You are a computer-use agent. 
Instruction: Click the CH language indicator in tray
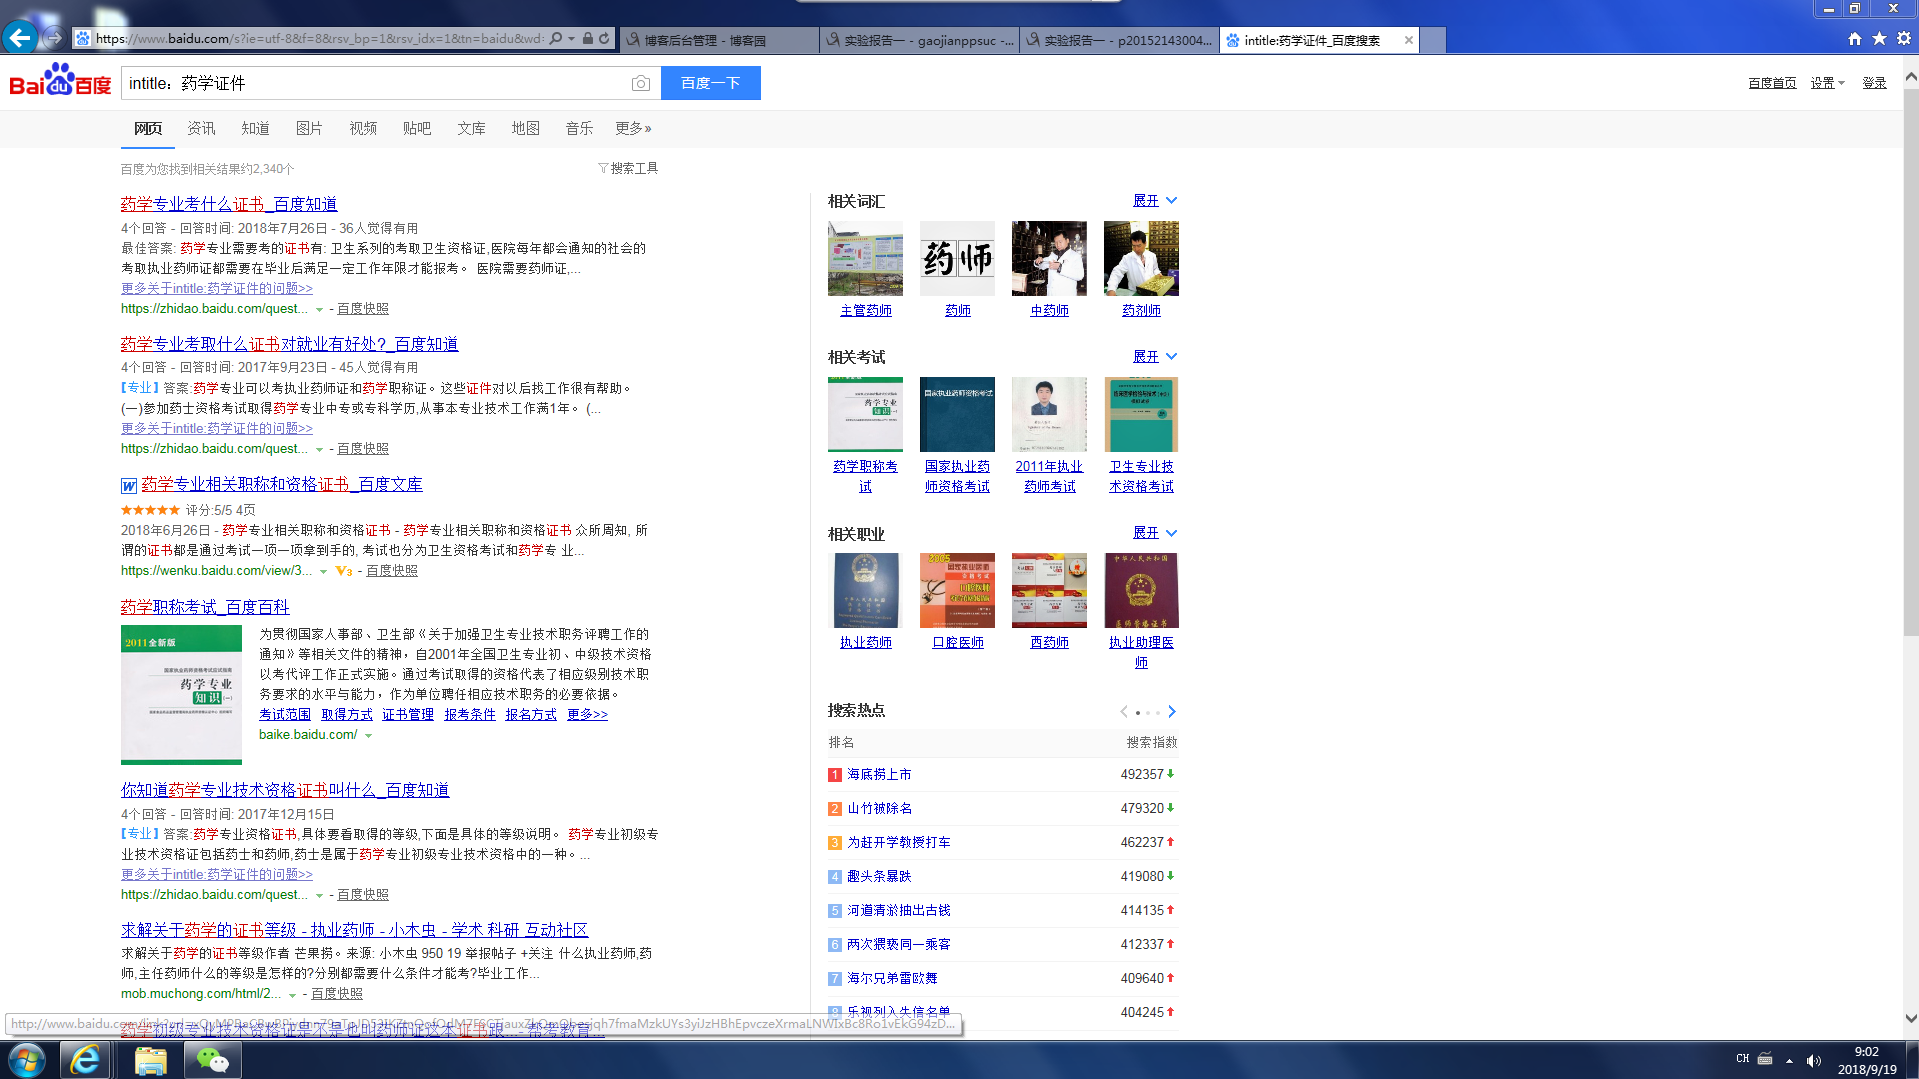(x=1743, y=1059)
